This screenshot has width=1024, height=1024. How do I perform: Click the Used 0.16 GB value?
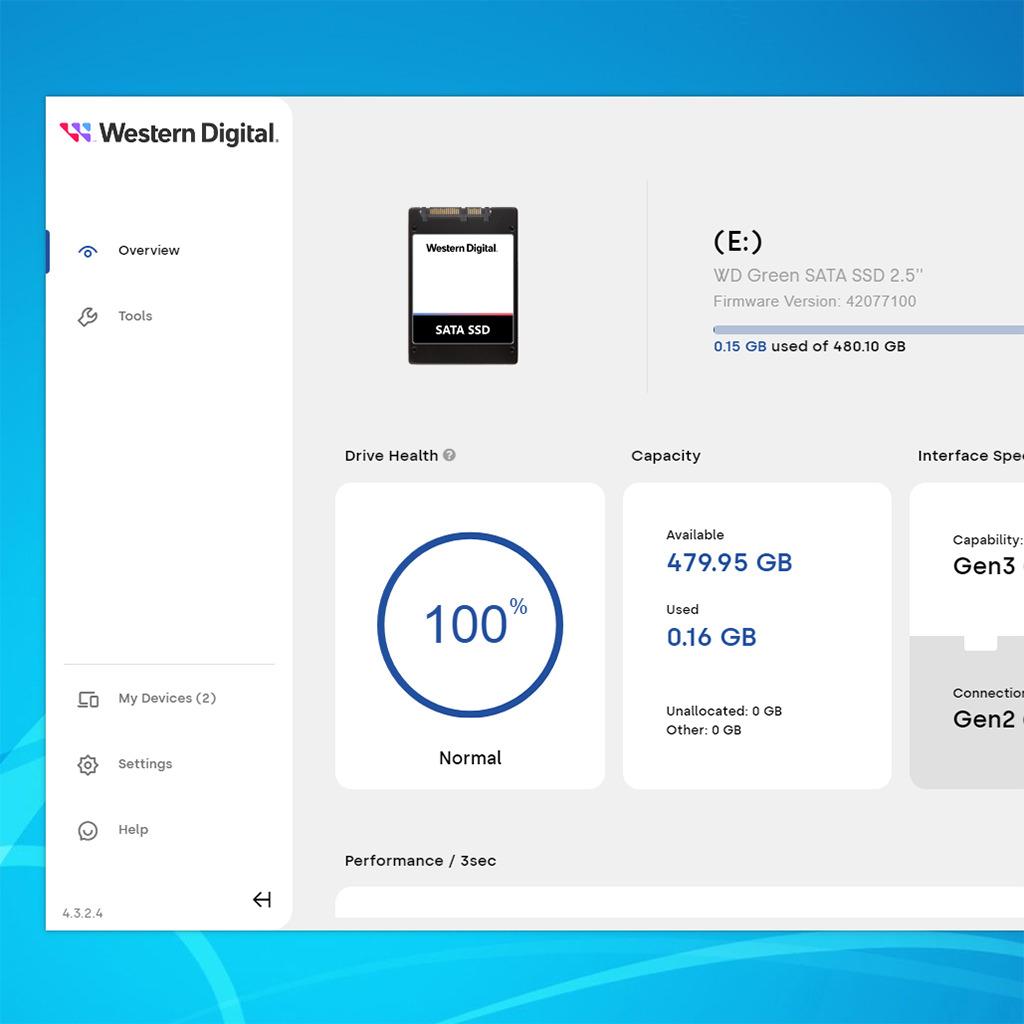tap(711, 637)
